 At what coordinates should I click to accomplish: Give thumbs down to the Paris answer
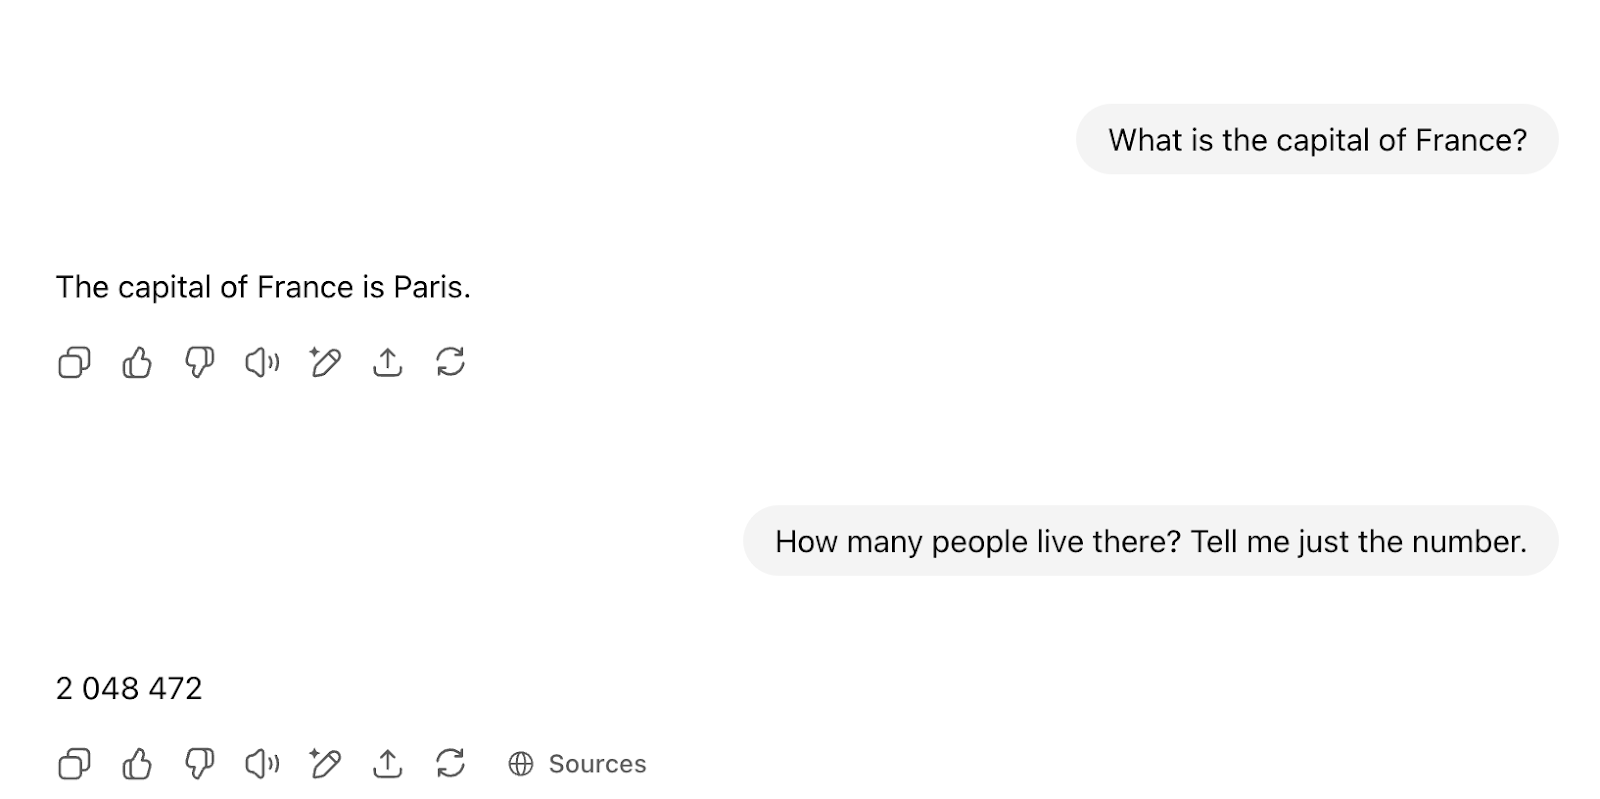click(x=200, y=362)
